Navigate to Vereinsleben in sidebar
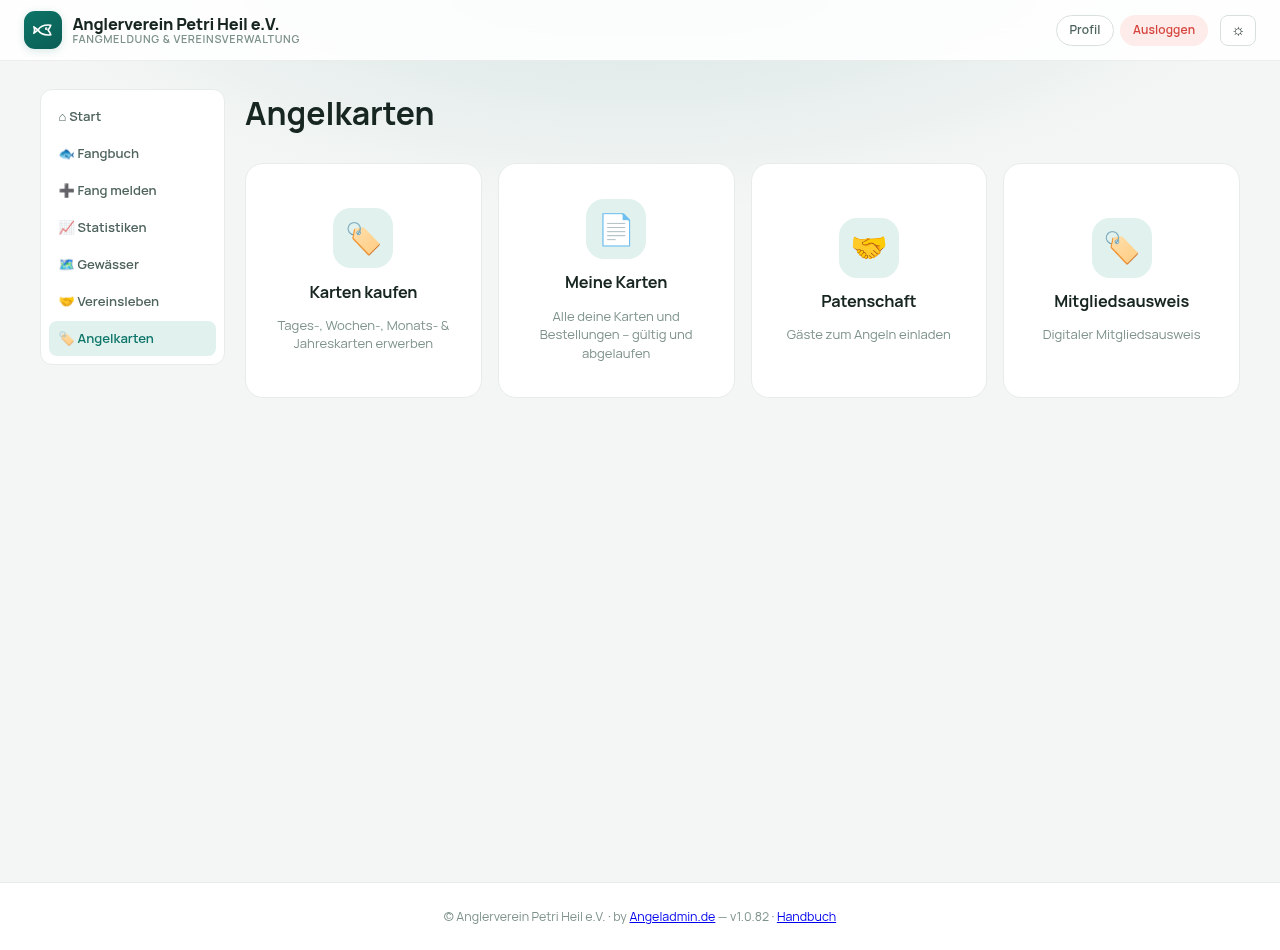Viewport: 1280px width, 950px height. 132,301
